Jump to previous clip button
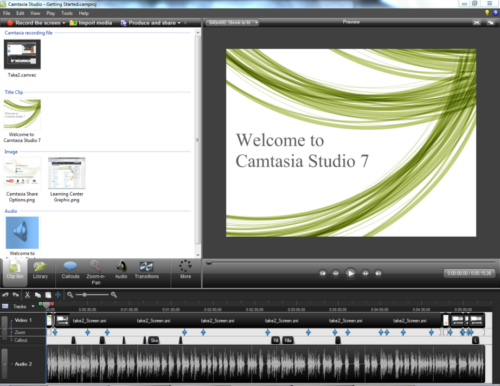This screenshot has width=500, height=386. coord(322,273)
